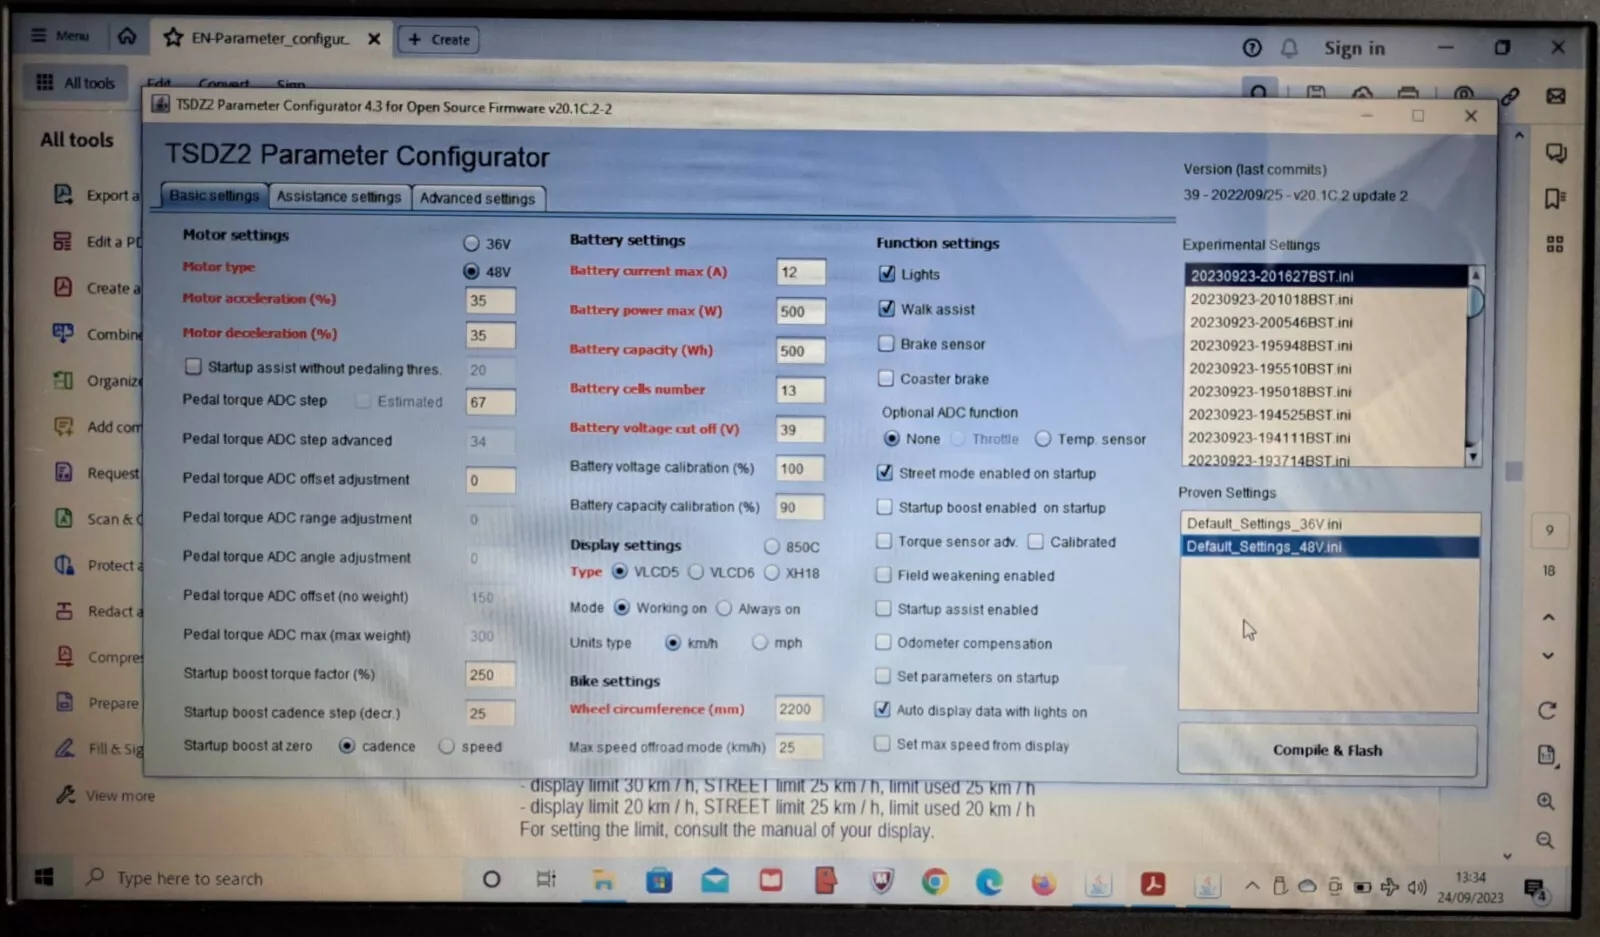
Task: Open the bookmarks panel icon
Action: click(x=1554, y=199)
